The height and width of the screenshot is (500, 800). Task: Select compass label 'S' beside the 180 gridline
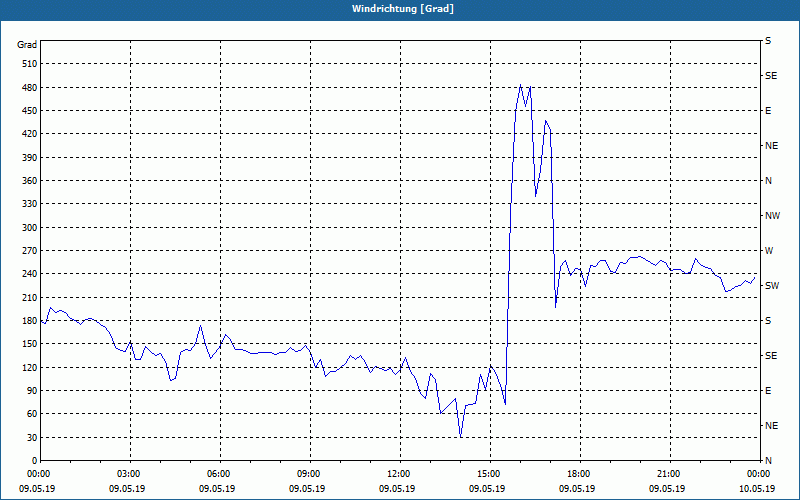click(768, 321)
